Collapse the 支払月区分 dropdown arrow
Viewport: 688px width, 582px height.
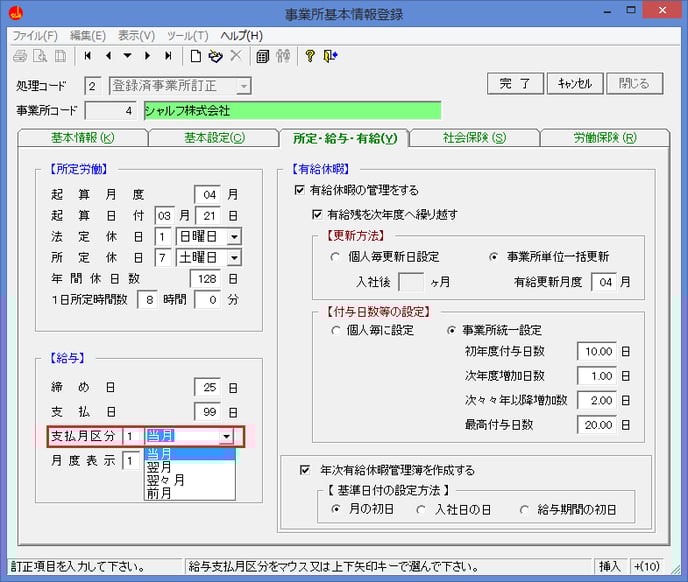point(226,436)
